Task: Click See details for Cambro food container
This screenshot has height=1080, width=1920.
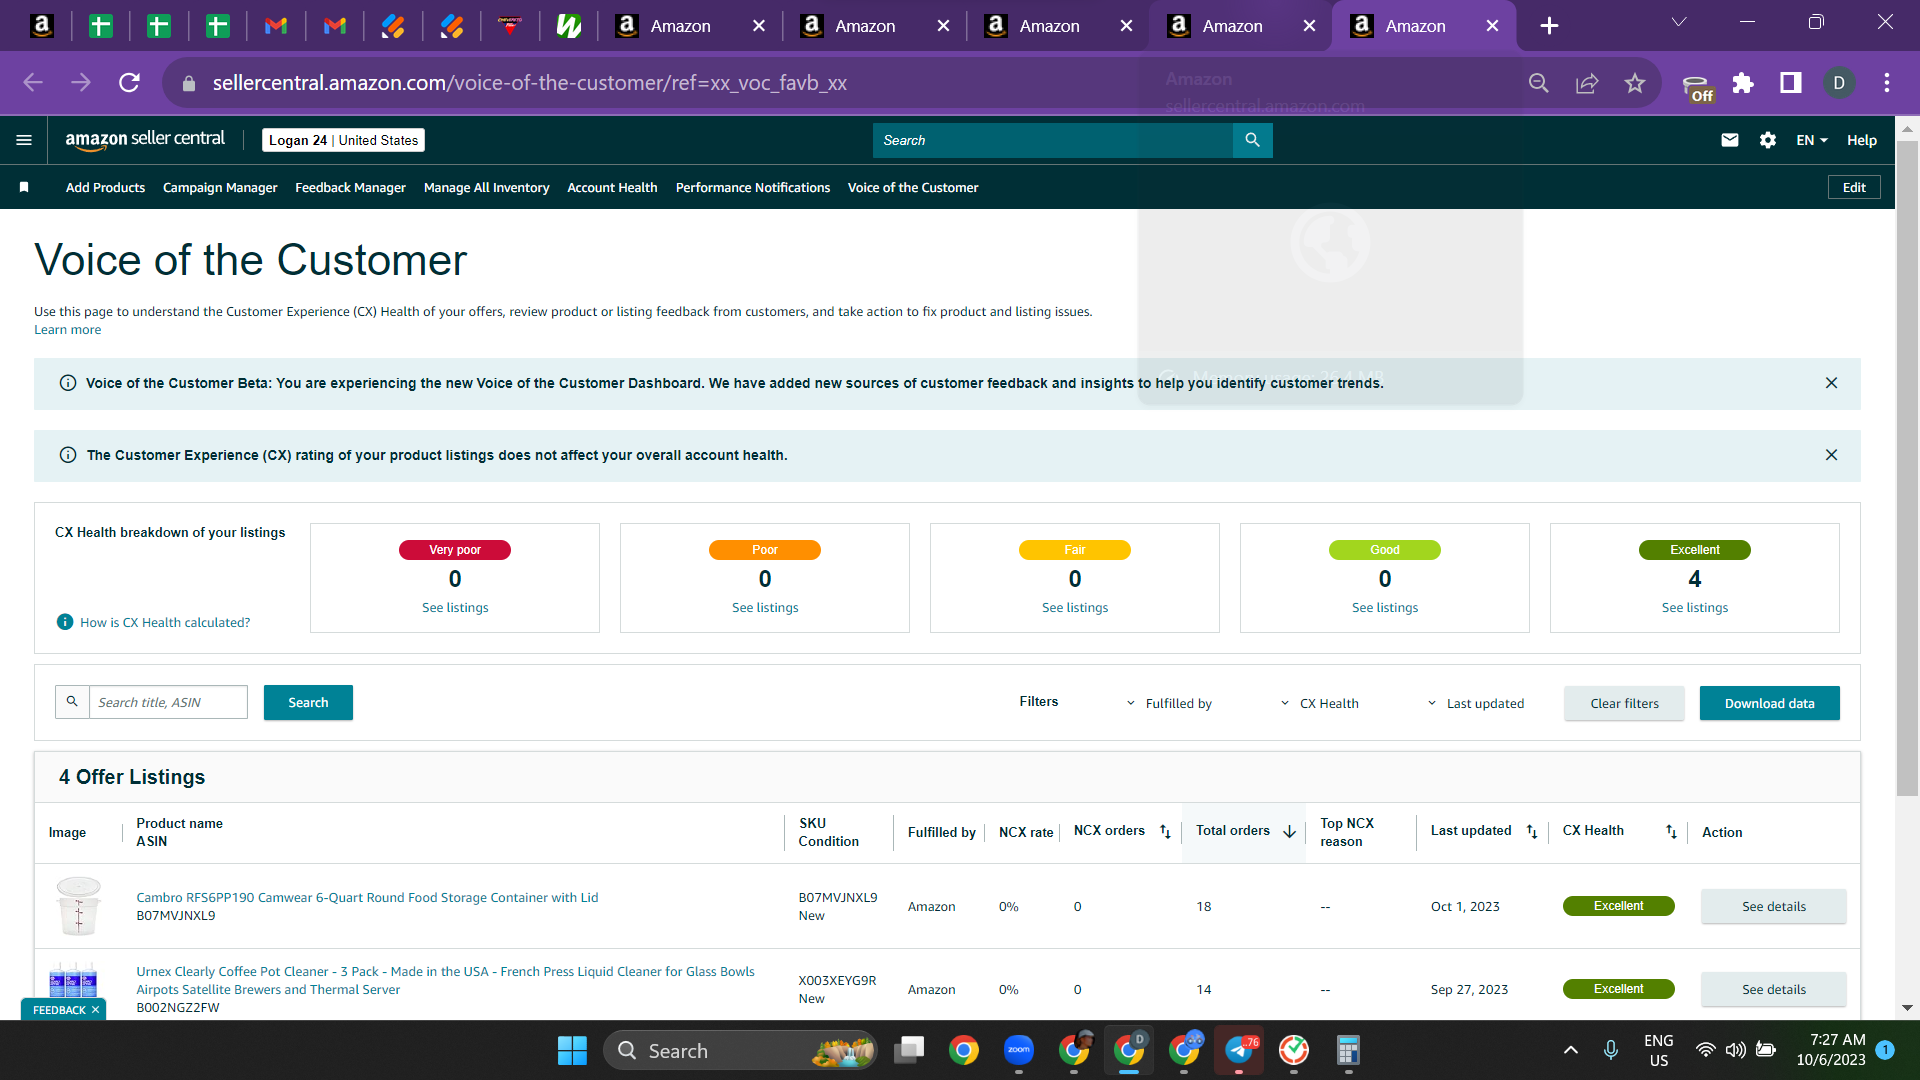Action: 1774,906
